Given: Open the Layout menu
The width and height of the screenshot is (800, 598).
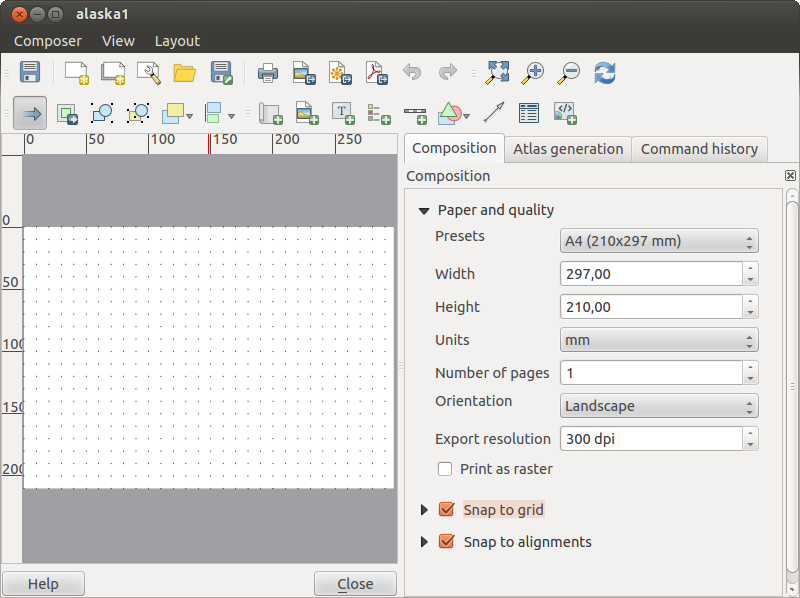Looking at the screenshot, I should 177,41.
